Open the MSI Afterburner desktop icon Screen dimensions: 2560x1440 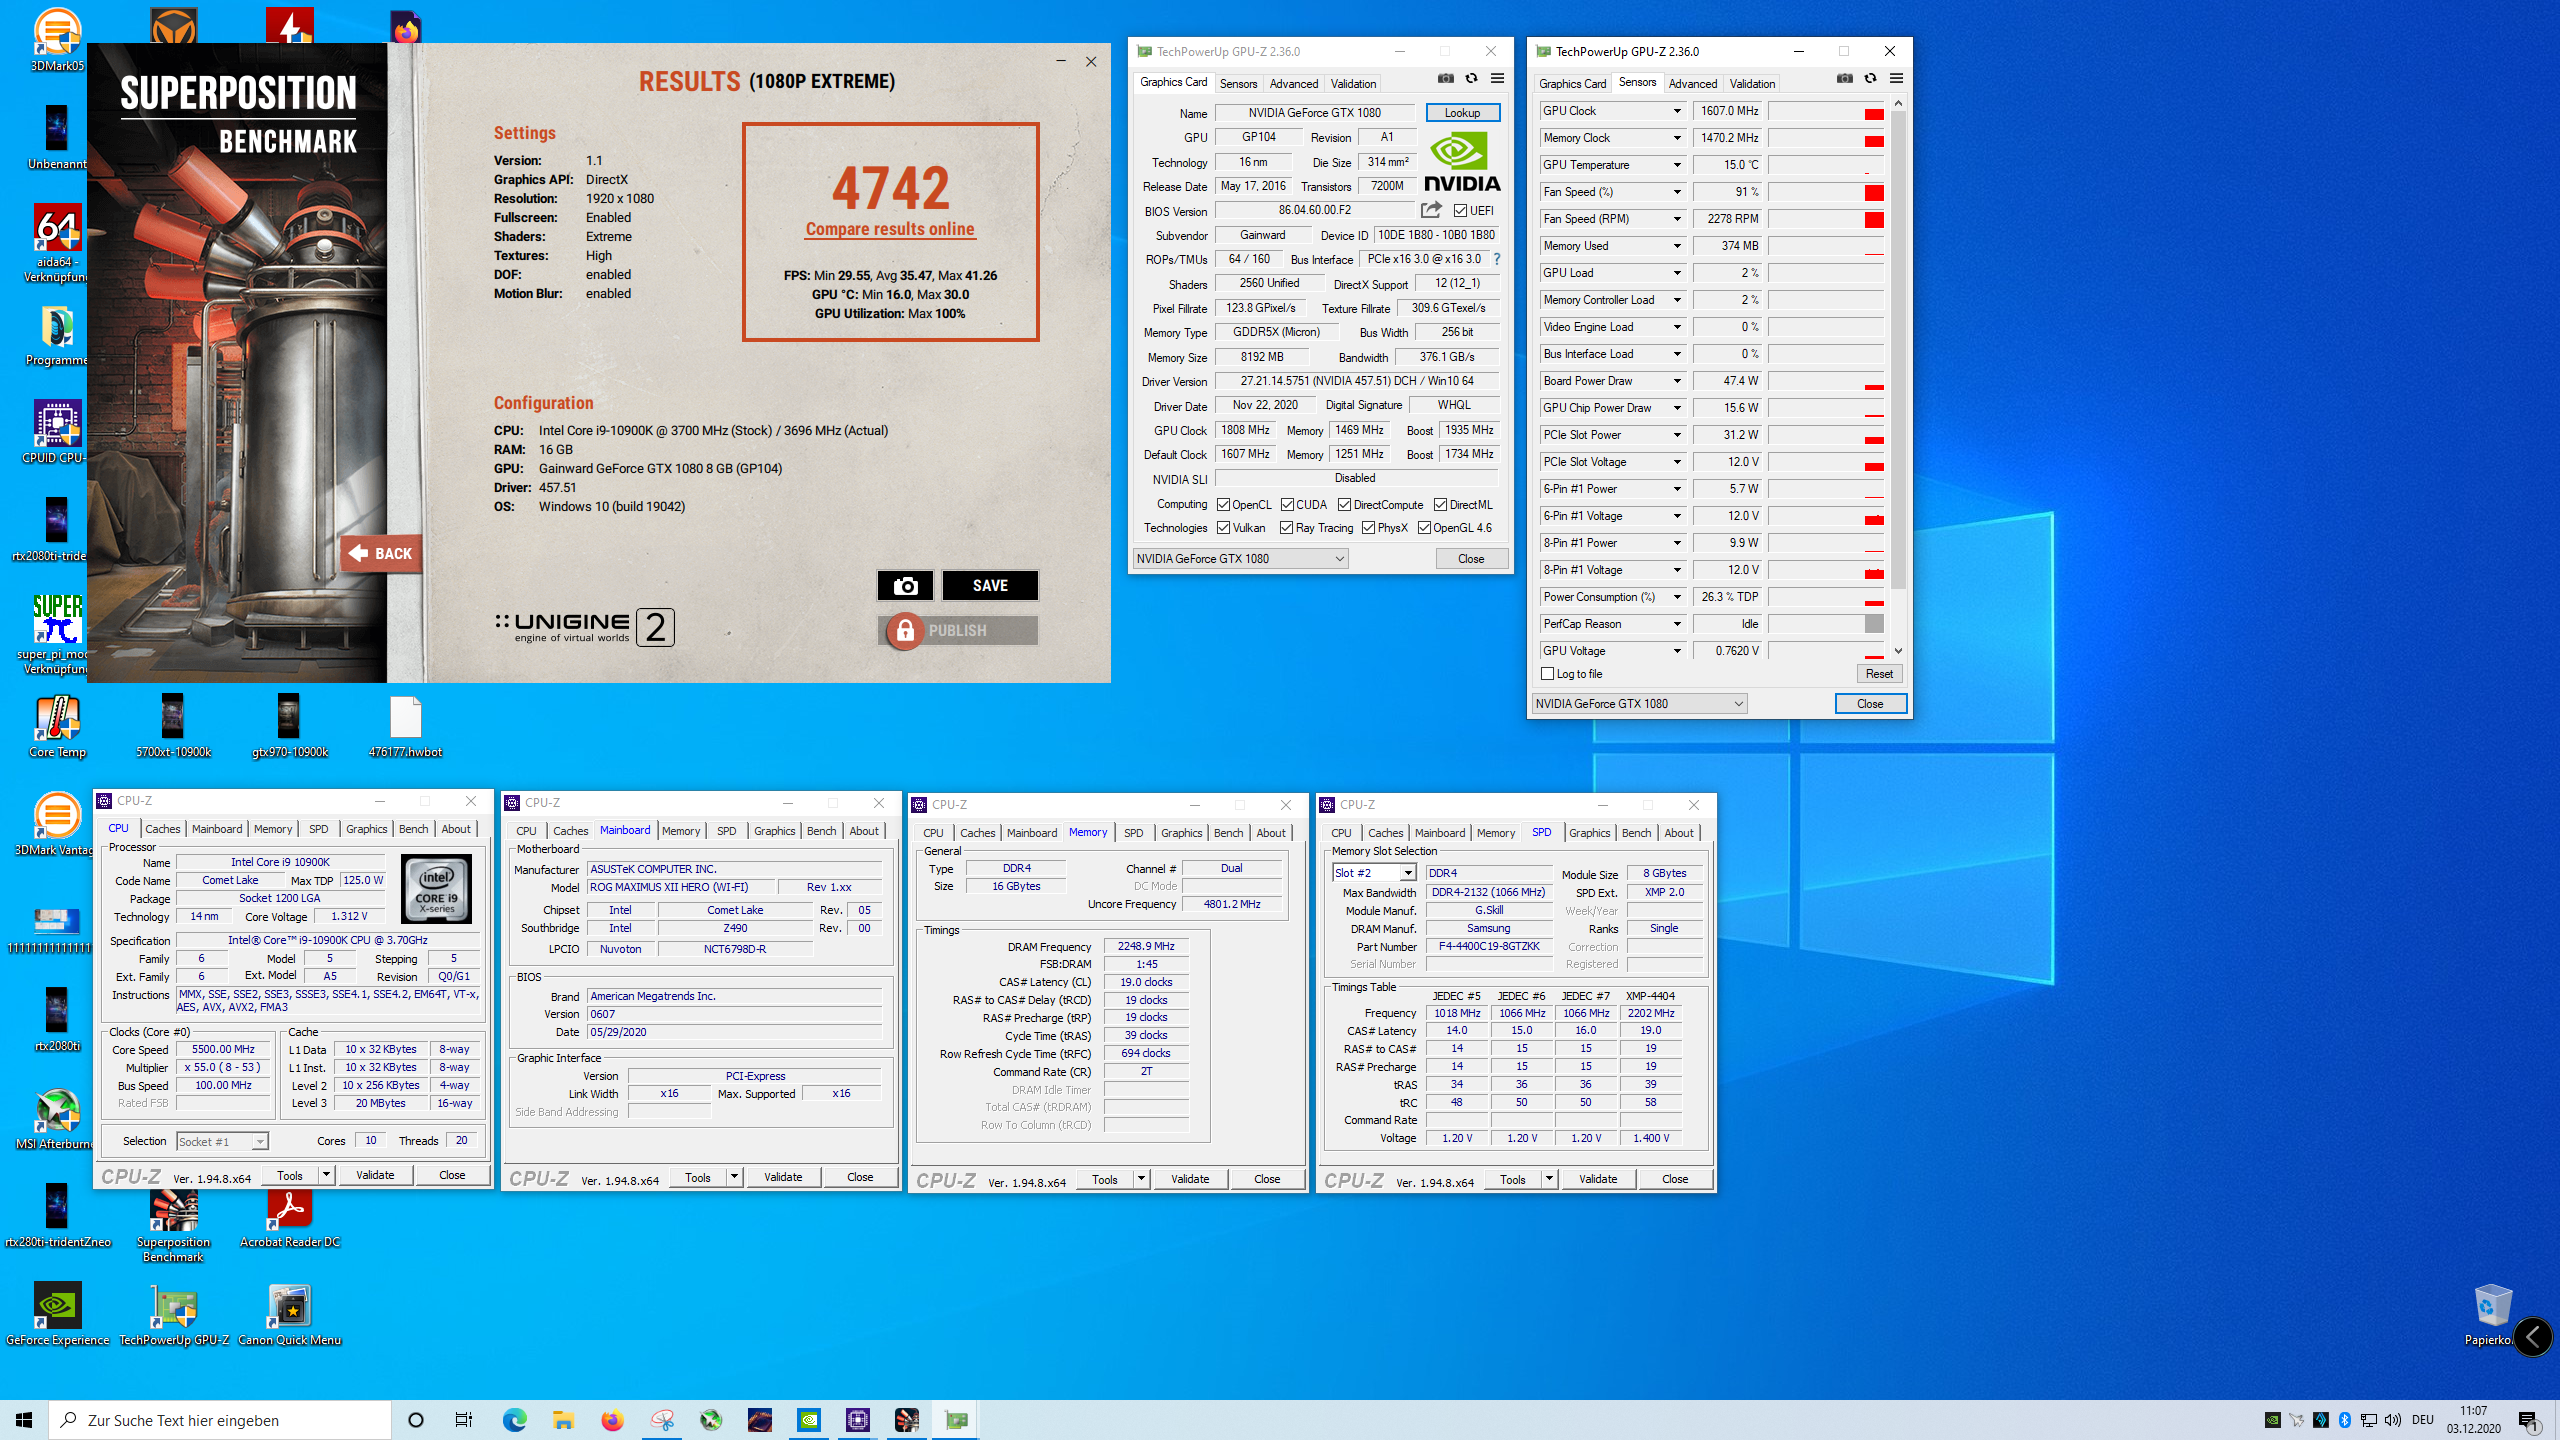(57, 1118)
